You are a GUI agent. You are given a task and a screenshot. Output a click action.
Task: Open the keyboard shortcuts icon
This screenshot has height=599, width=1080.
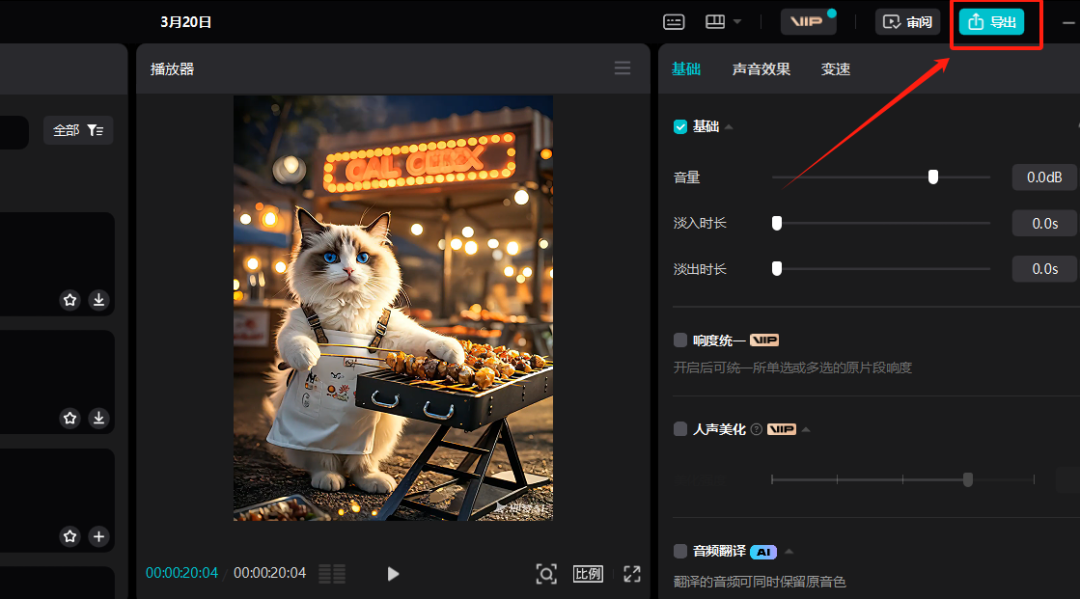pyautogui.click(x=674, y=22)
